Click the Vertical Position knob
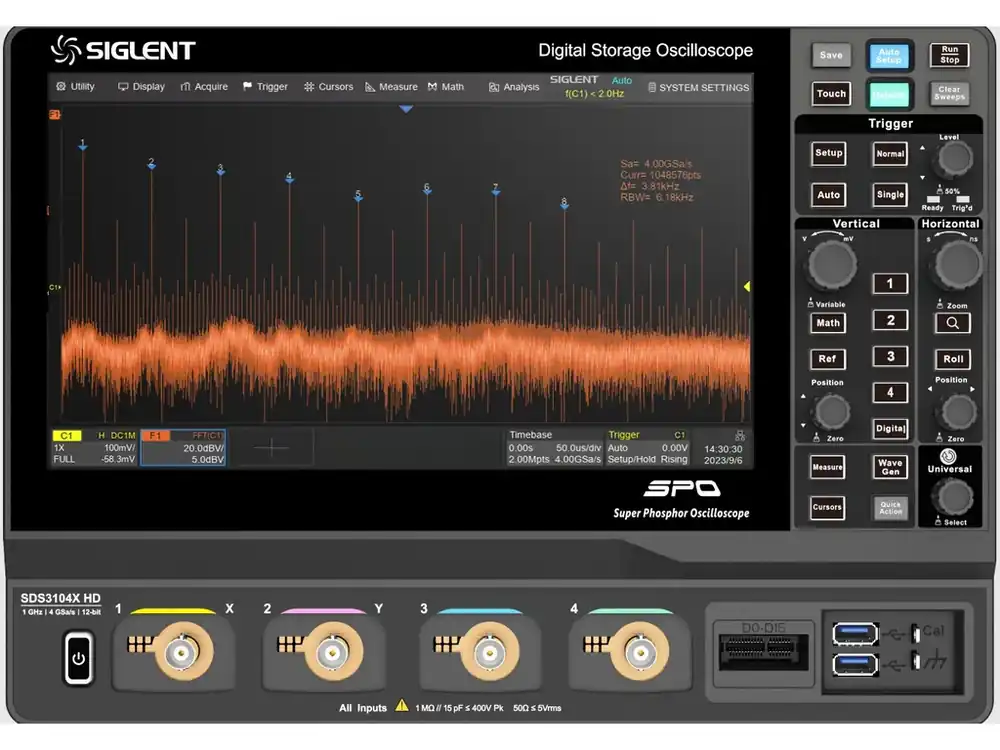 pyautogui.click(x=832, y=412)
